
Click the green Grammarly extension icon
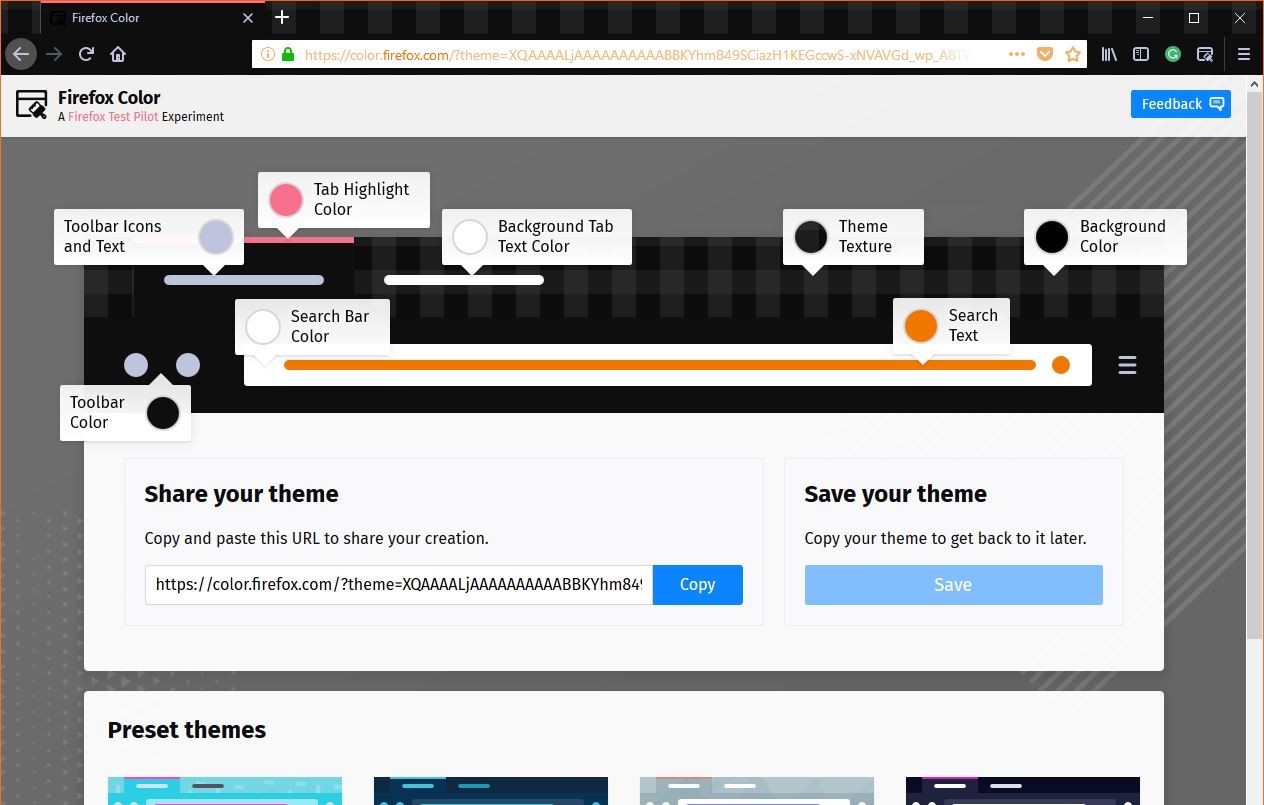1173,54
